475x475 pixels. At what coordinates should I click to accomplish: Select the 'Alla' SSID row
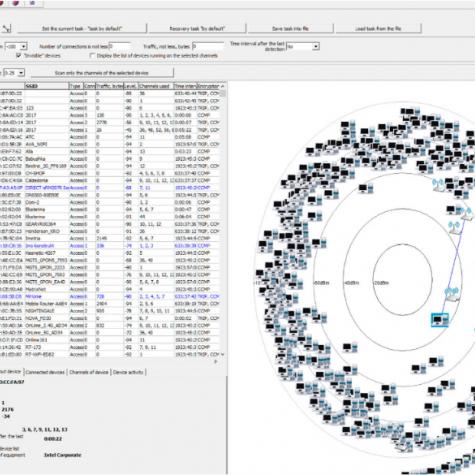point(110,151)
